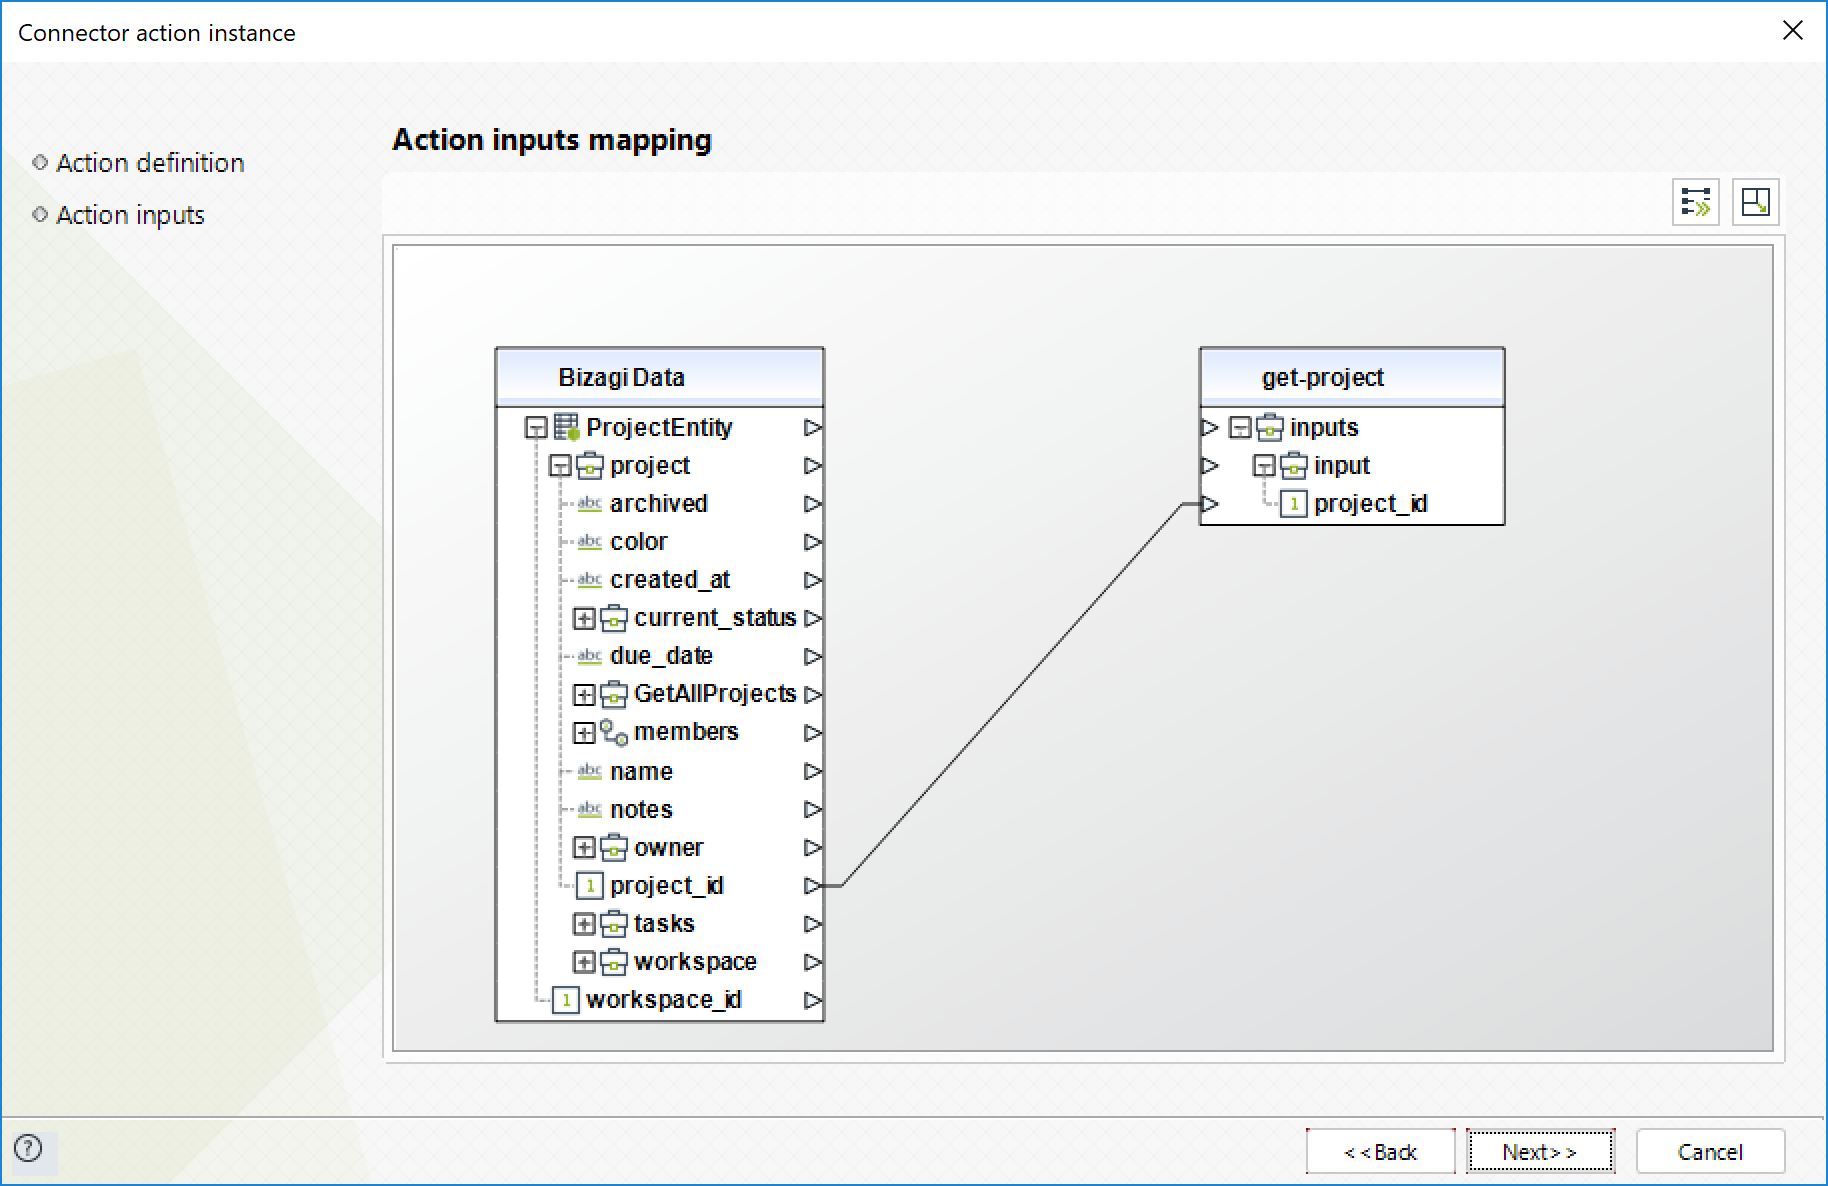Click the abc icon beside name
This screenshot has height=1186, width=1828.
coord(590,771)
